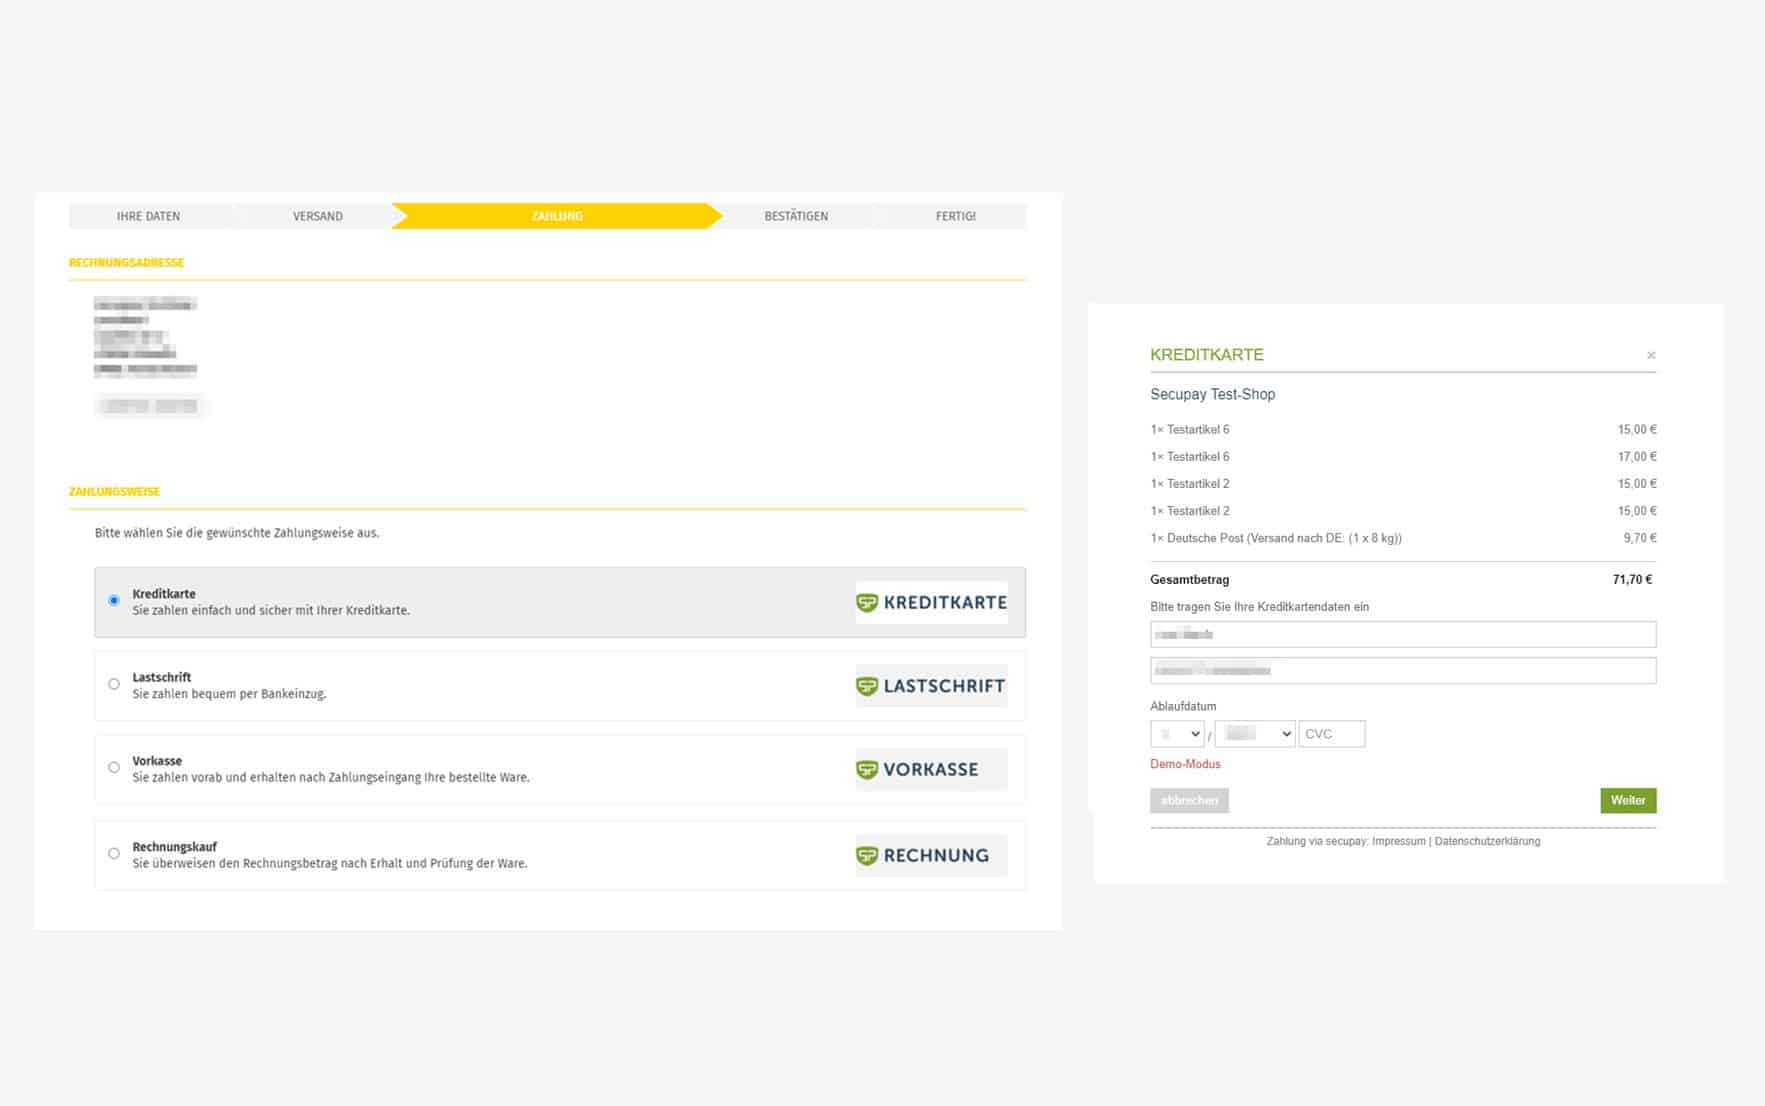Click the abbrechen button
Viewport: 1765px width, 1106px height.
(1189, 800)
